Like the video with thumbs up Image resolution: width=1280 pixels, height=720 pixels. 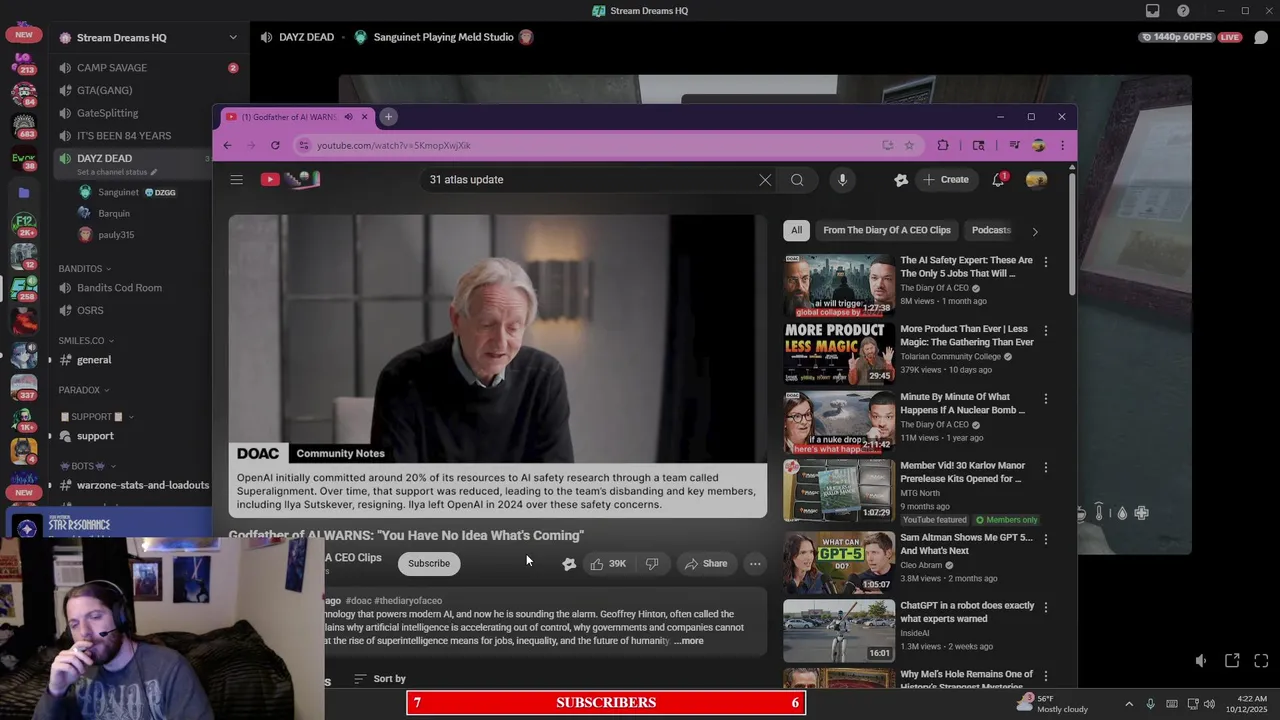click(608, 564)
